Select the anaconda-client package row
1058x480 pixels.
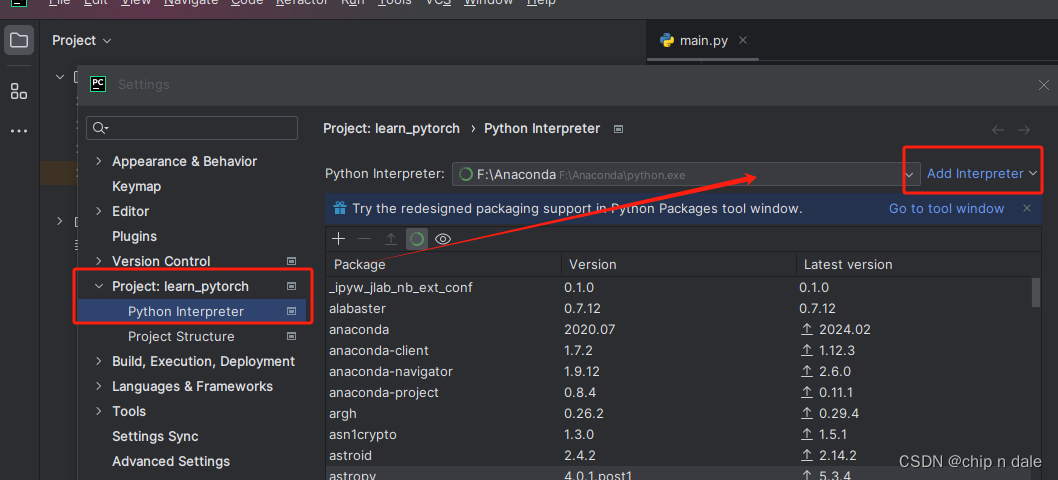pos(678,350)
